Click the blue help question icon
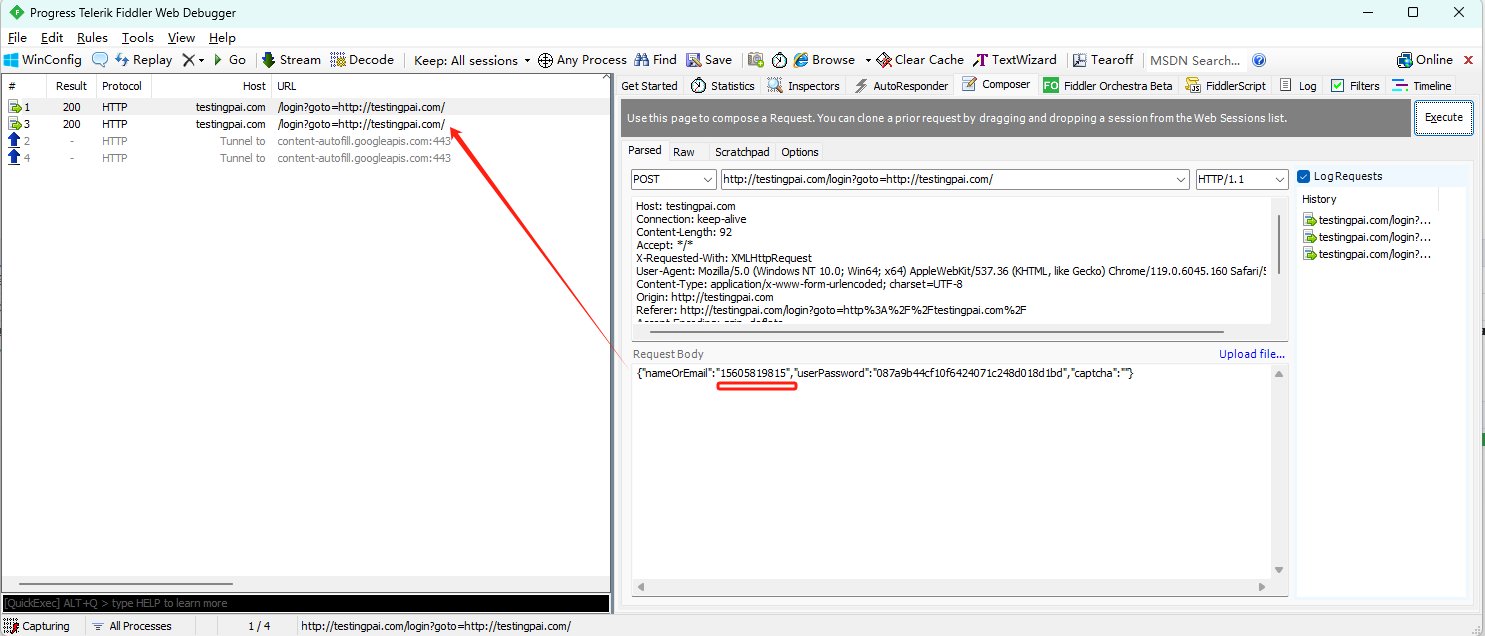Image resolution: width=1485 pixels, height=636 pixels. pyautogui.click(x=1259, y=60)
